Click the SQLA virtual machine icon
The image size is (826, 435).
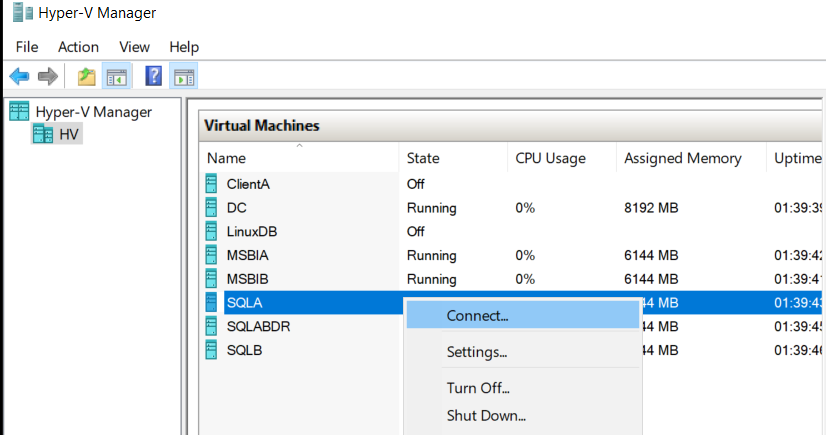(x=211, y=302)
